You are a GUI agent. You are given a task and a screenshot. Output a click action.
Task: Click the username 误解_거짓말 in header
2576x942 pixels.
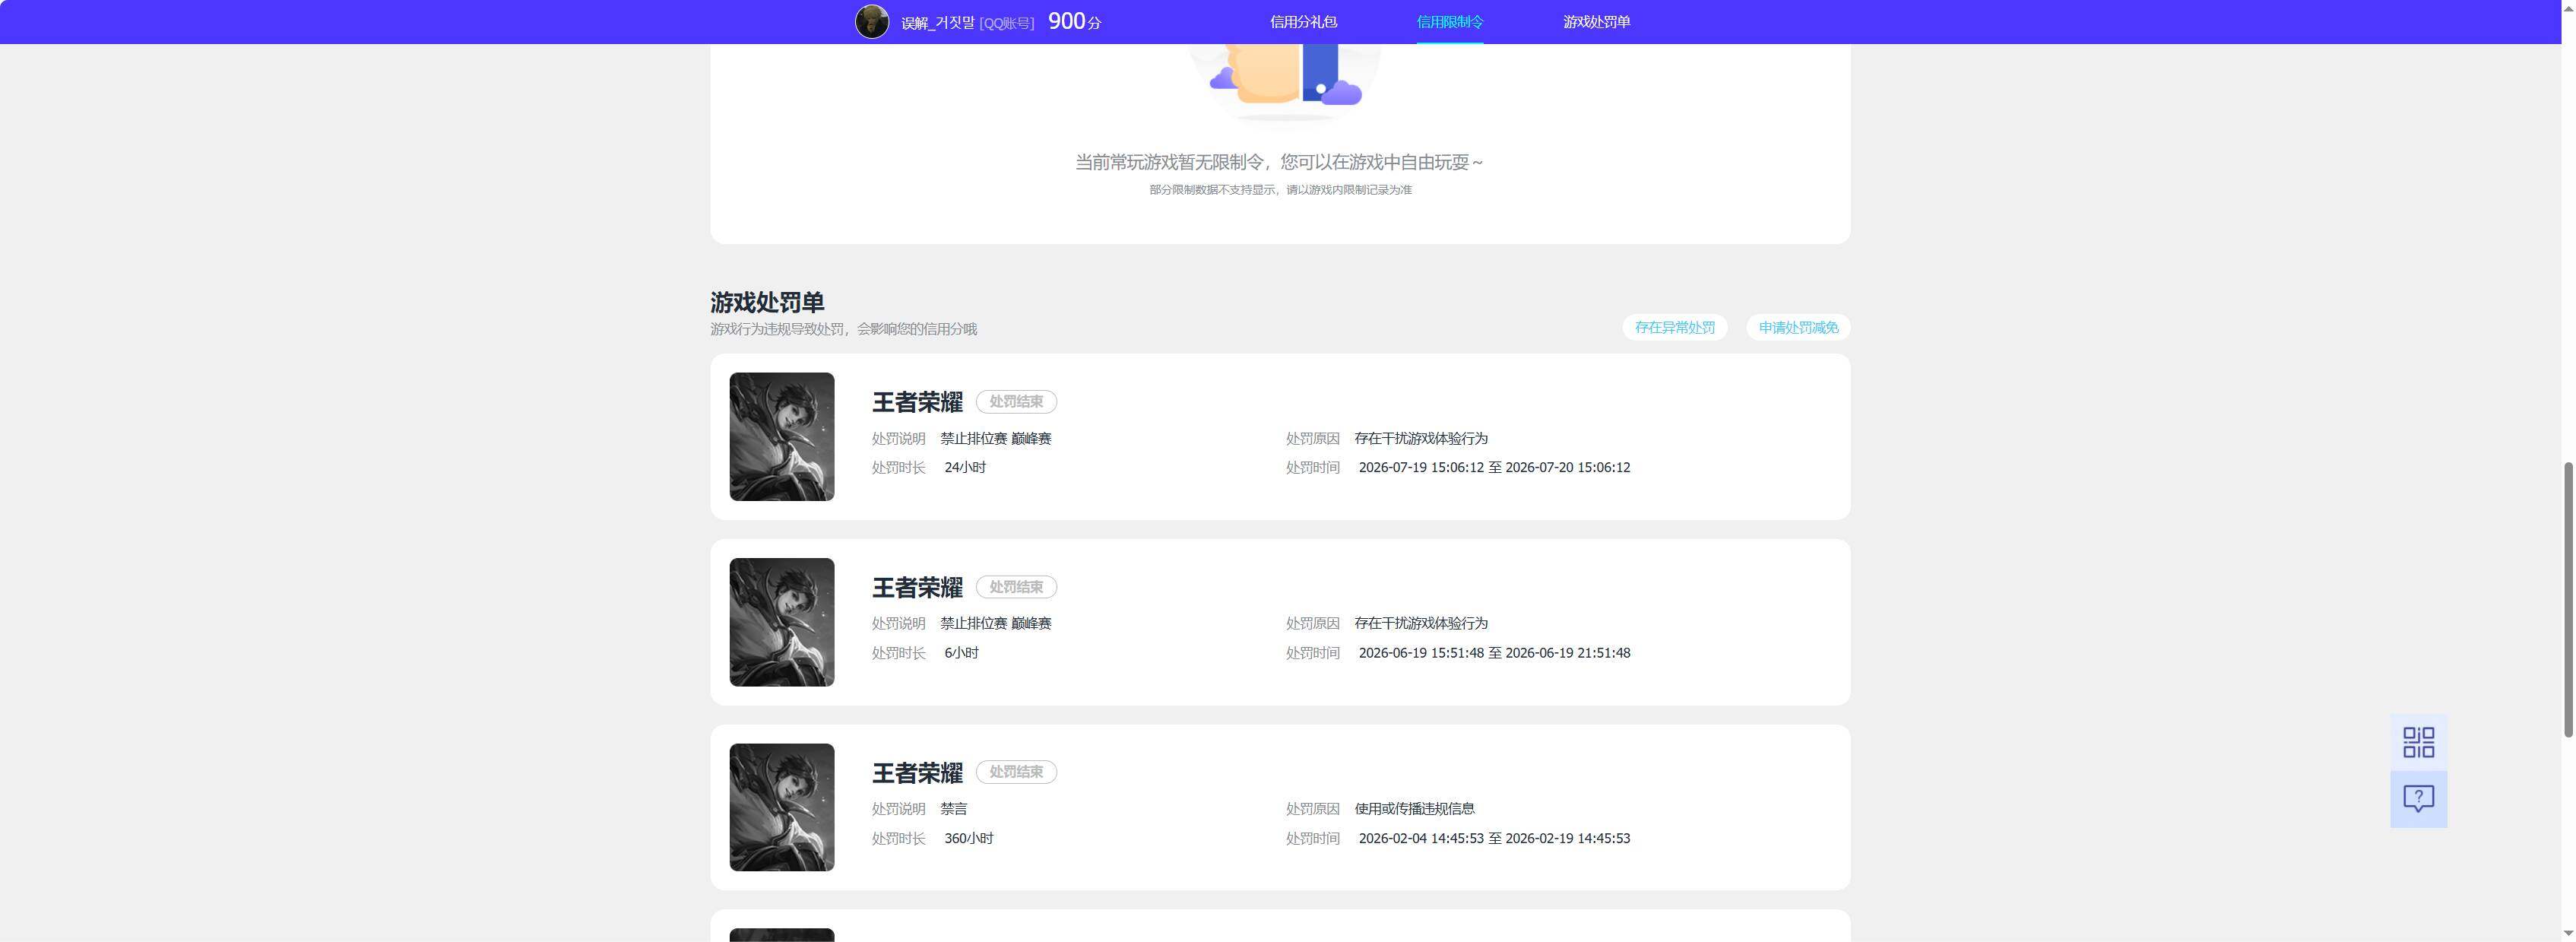(x=937, y=23)
